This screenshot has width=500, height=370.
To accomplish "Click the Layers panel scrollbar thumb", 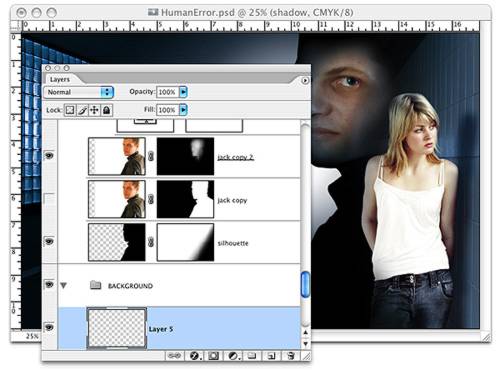I will coord(305,284).
